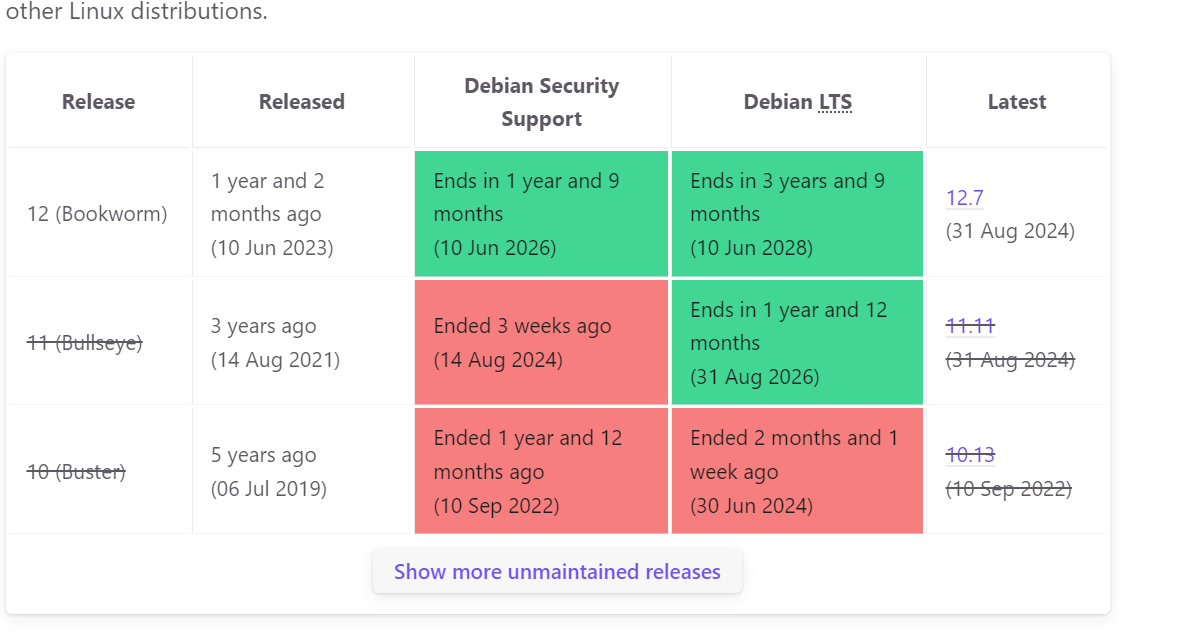Viewport: 1201px width, 637px height.
Task: Click red Bullseye security support ended cell
Action: click(541, 342)
